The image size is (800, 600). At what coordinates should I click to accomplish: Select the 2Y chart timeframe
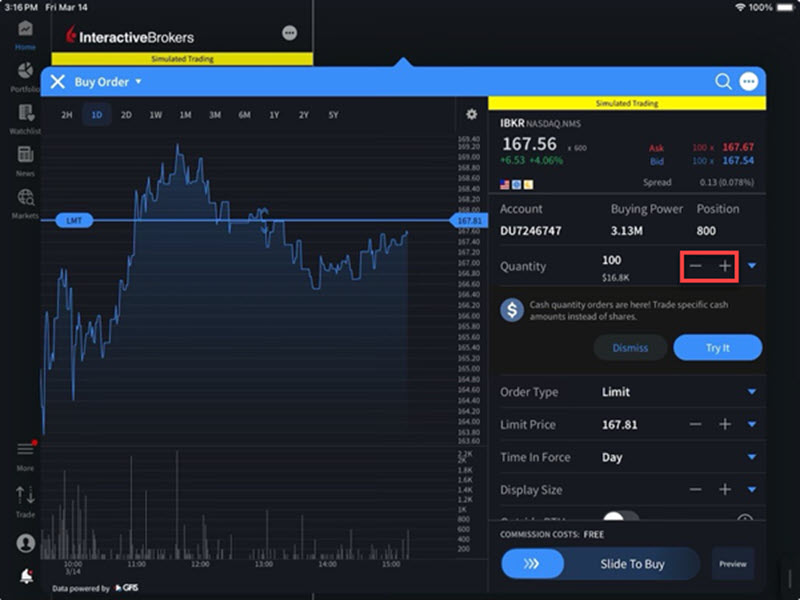point(304,115)
